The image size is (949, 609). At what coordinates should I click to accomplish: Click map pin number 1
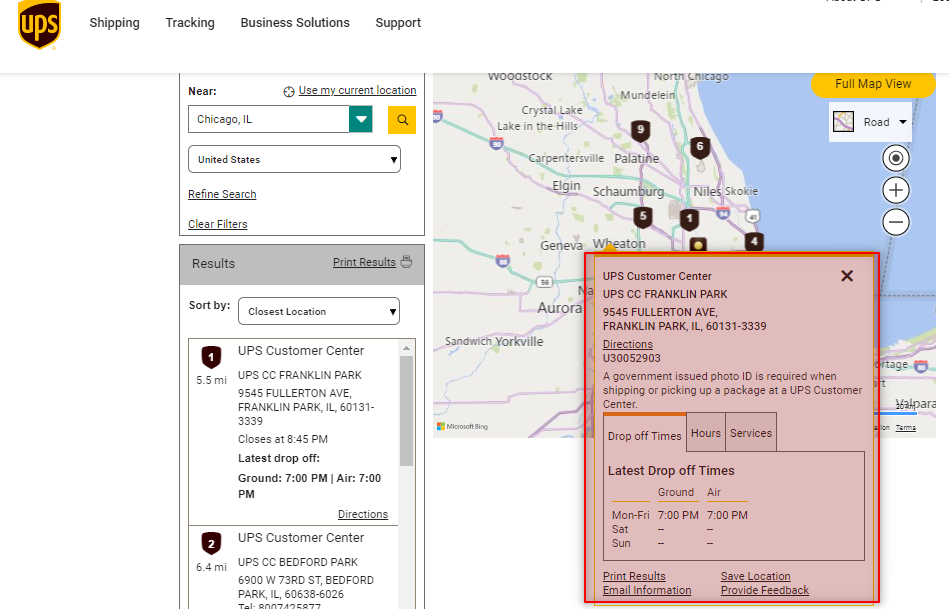coord(689,220)
